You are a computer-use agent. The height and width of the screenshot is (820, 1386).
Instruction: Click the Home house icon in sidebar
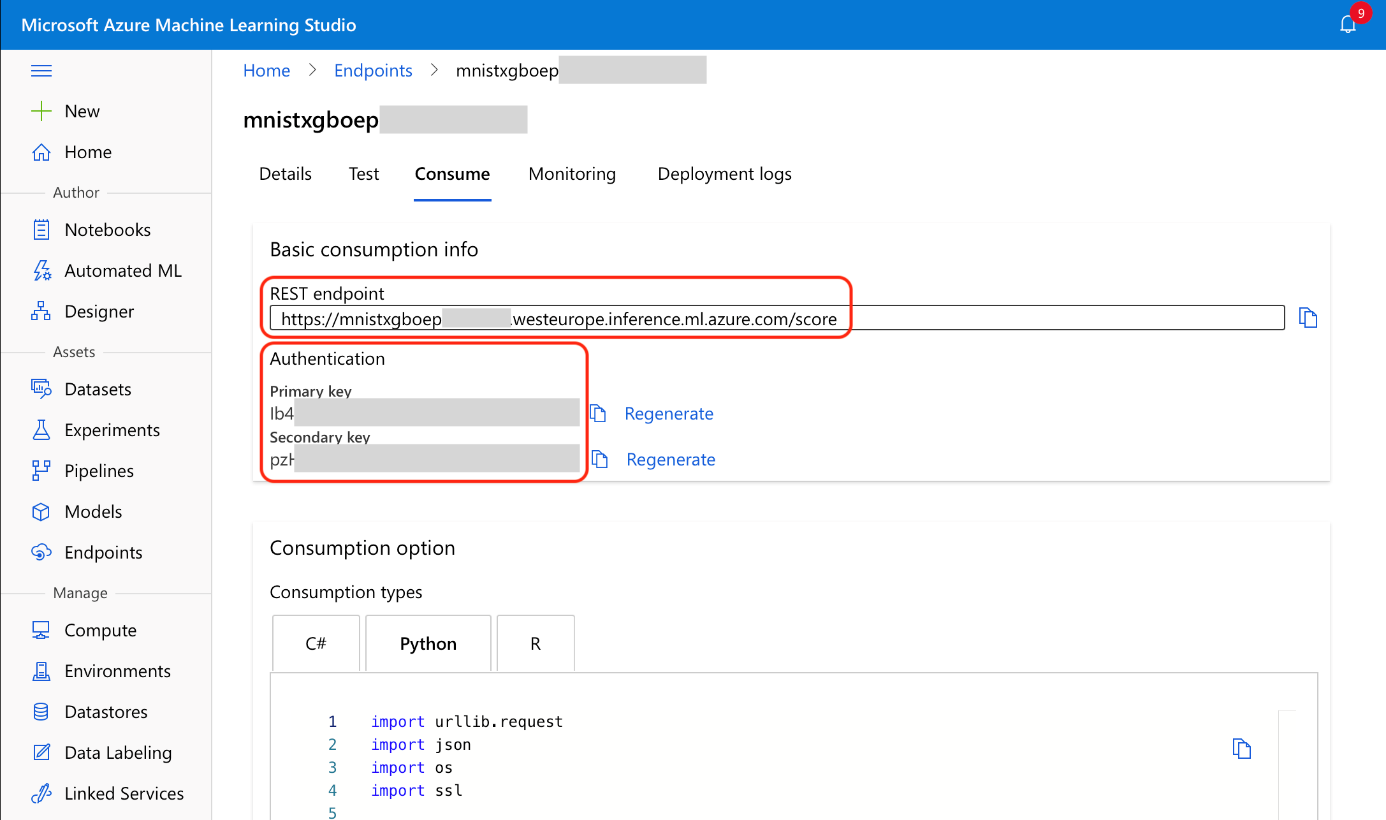pos(41,152)
